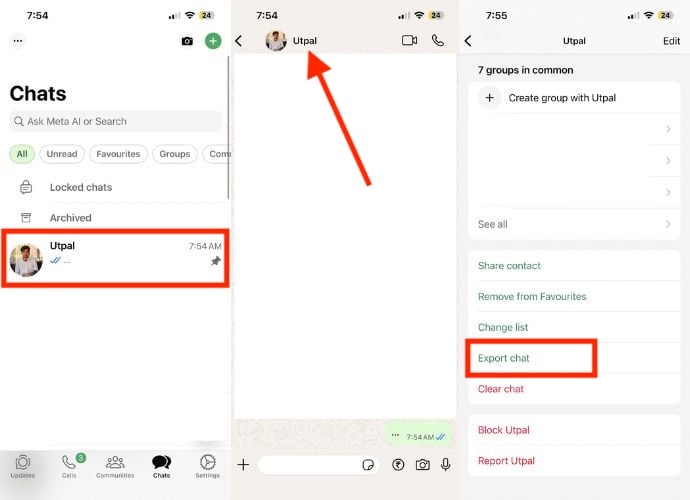Open first common group chevron under Create group
This screenshot has height=500, width=690.
click(668, 129)
